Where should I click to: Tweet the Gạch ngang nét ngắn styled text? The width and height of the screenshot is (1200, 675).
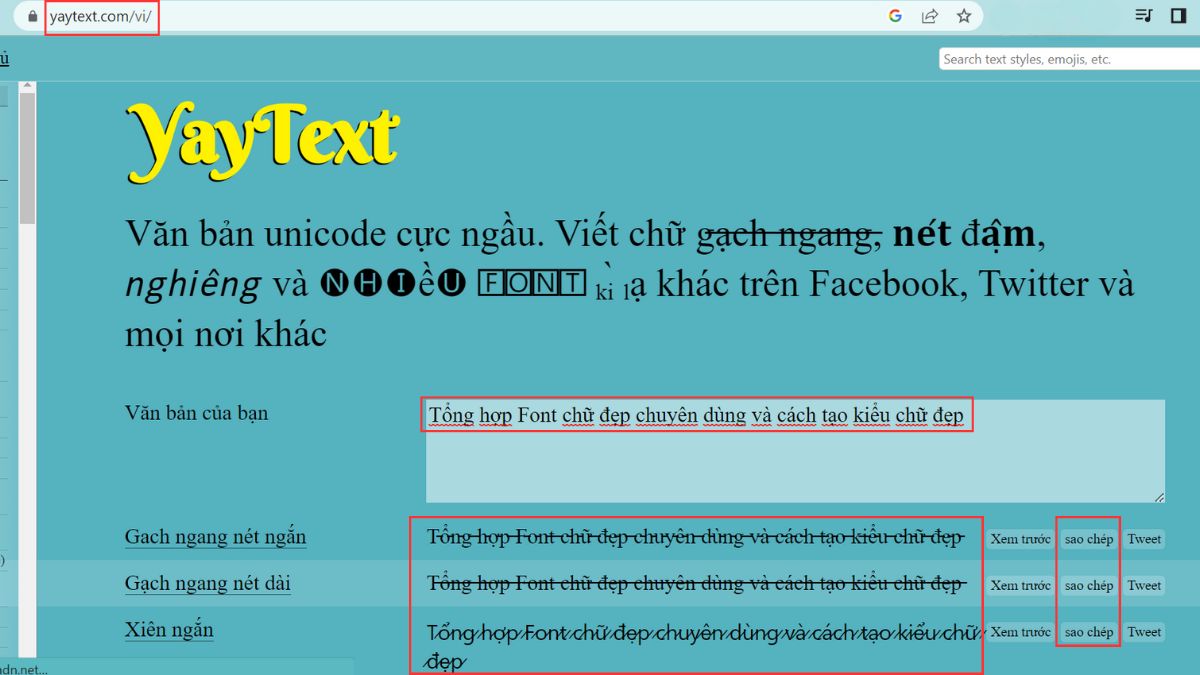[1143, 538]
